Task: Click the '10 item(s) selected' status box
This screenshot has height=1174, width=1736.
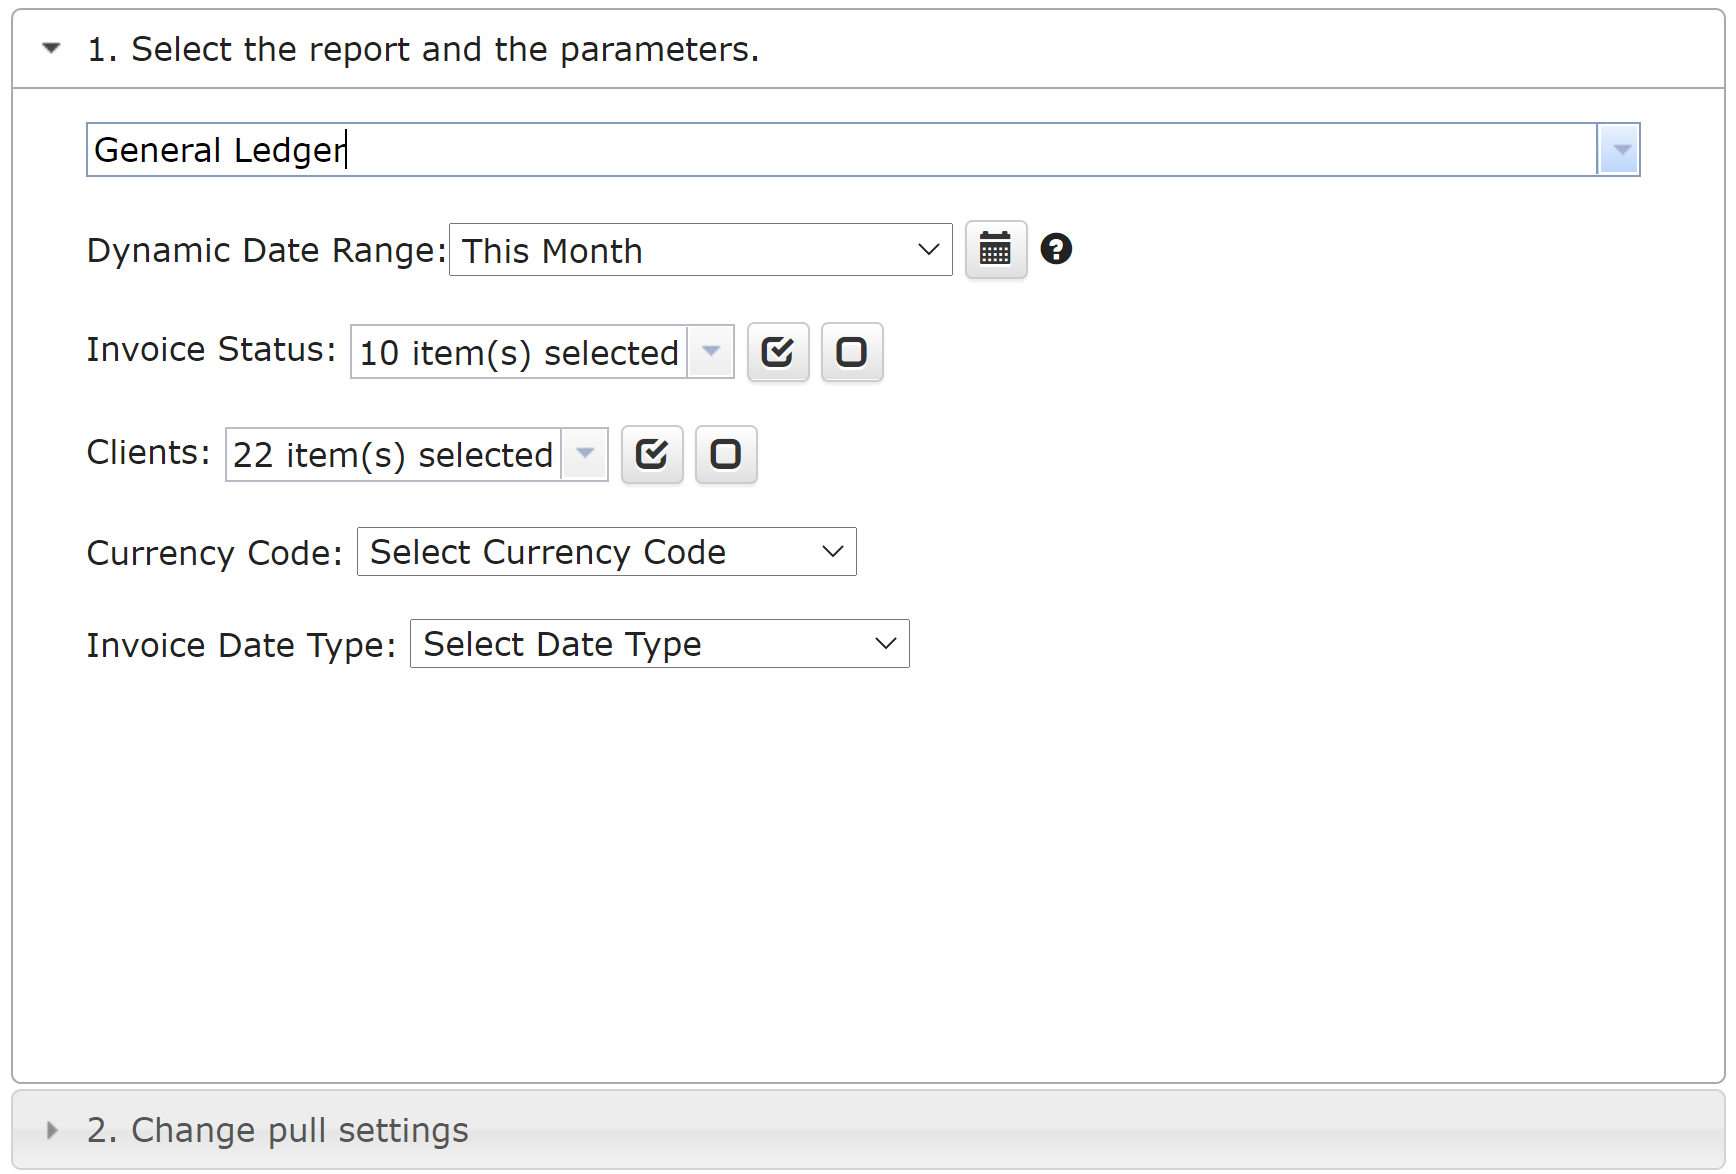Action: pyautogui.click(x=519, y=353)
